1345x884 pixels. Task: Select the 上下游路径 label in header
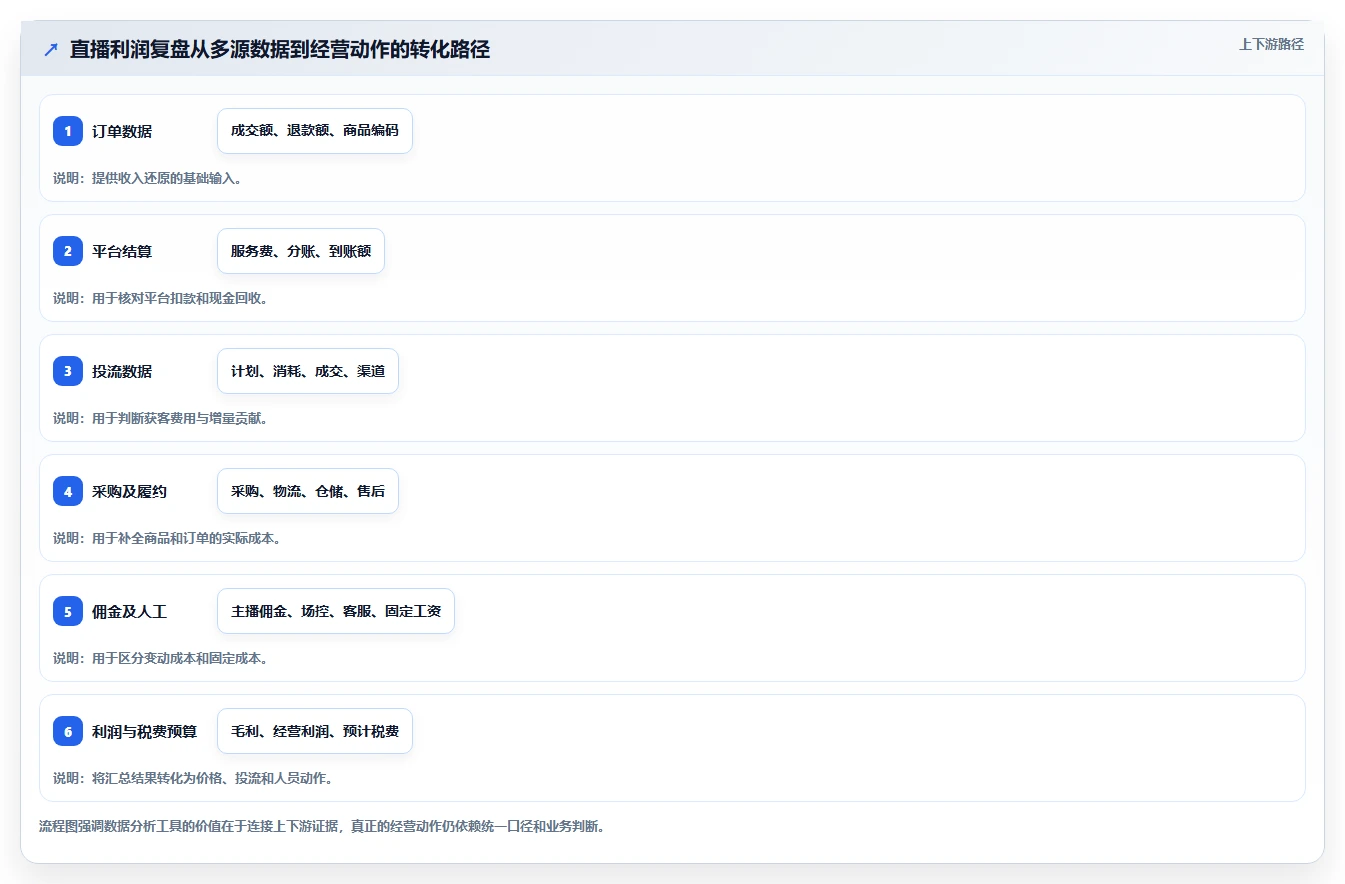[x=1271, y=44]
